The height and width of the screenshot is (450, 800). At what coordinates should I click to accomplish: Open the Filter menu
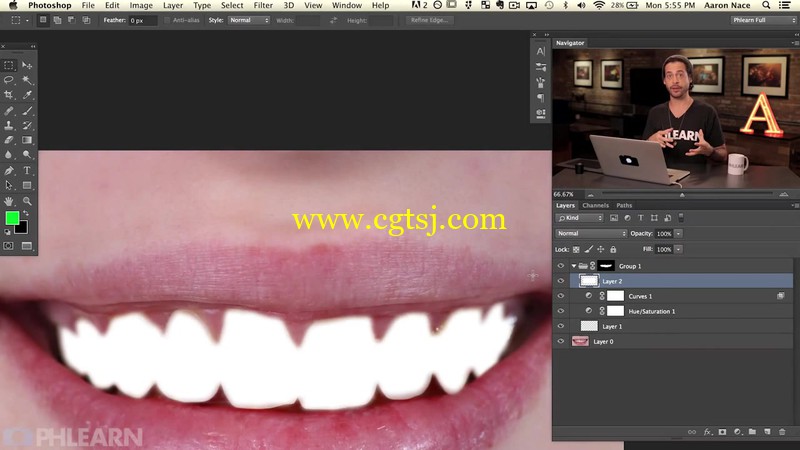pyautogui.click(x=263, y=5)
